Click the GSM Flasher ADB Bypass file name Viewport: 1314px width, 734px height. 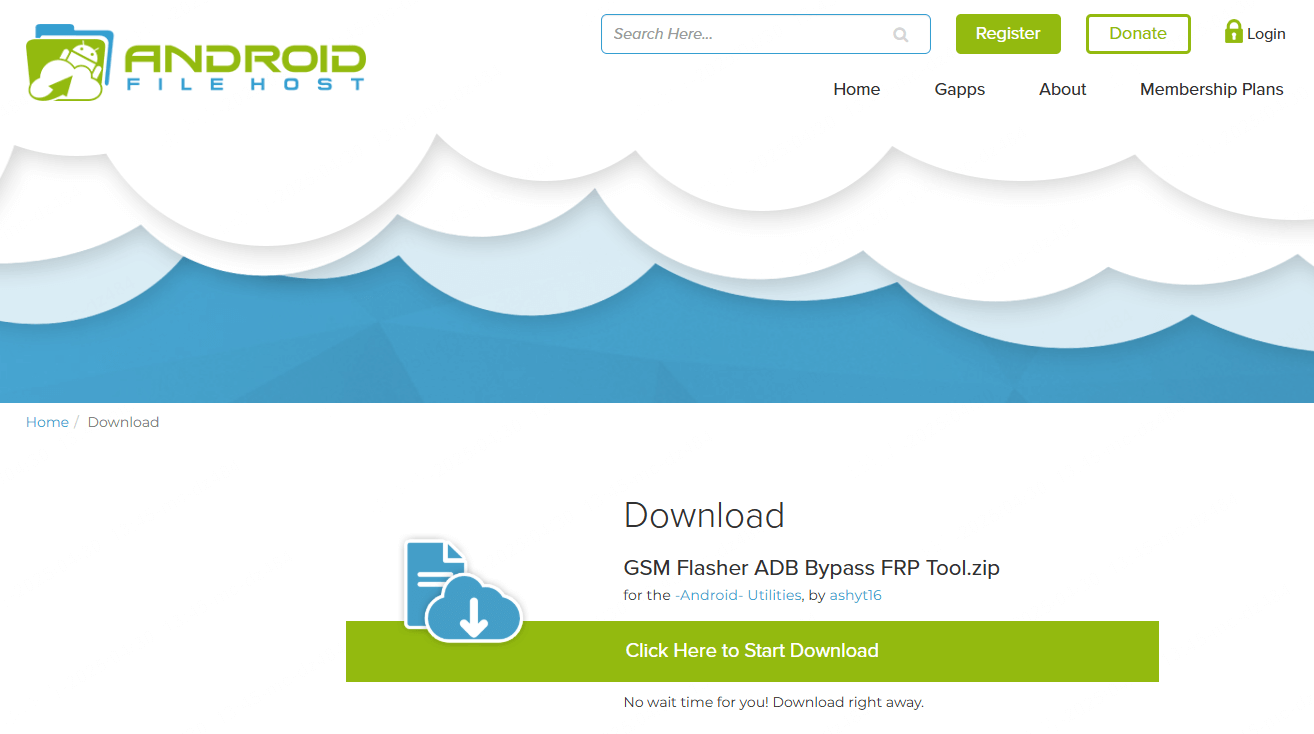click(x=812, y=568)
